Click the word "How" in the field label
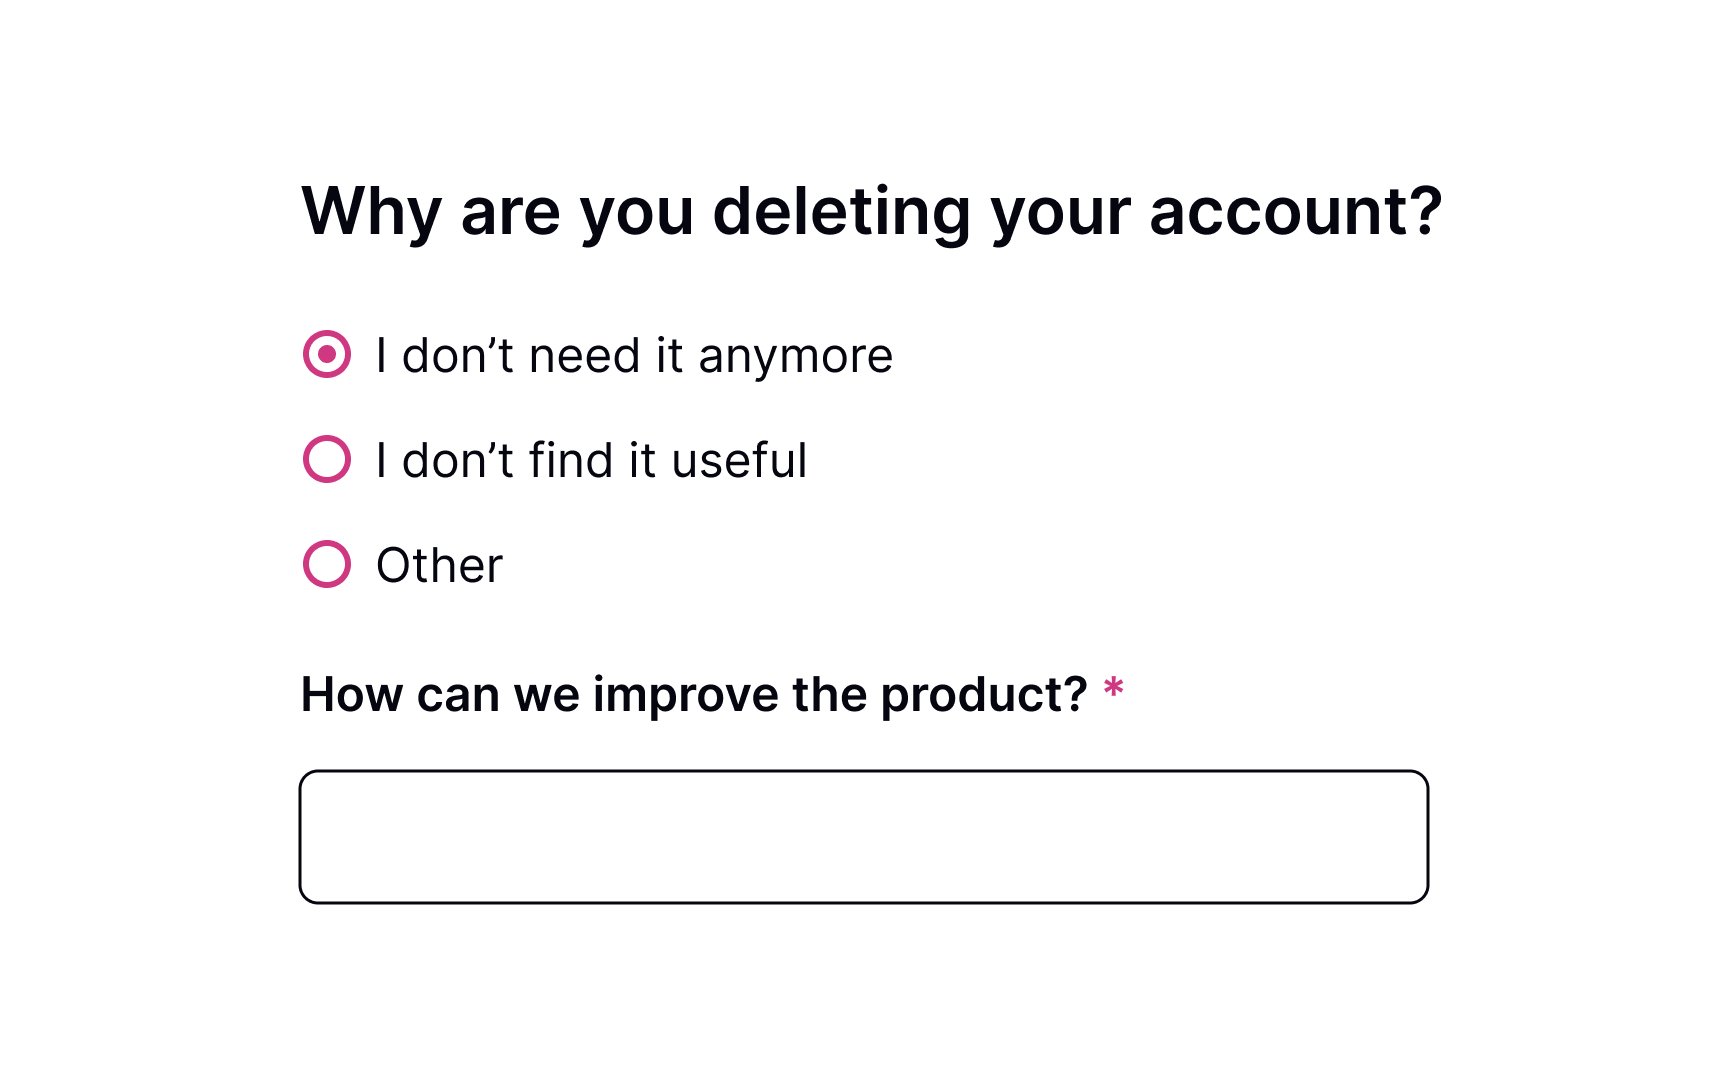This screenshot has width=1728, height=1080. [350, 694]
